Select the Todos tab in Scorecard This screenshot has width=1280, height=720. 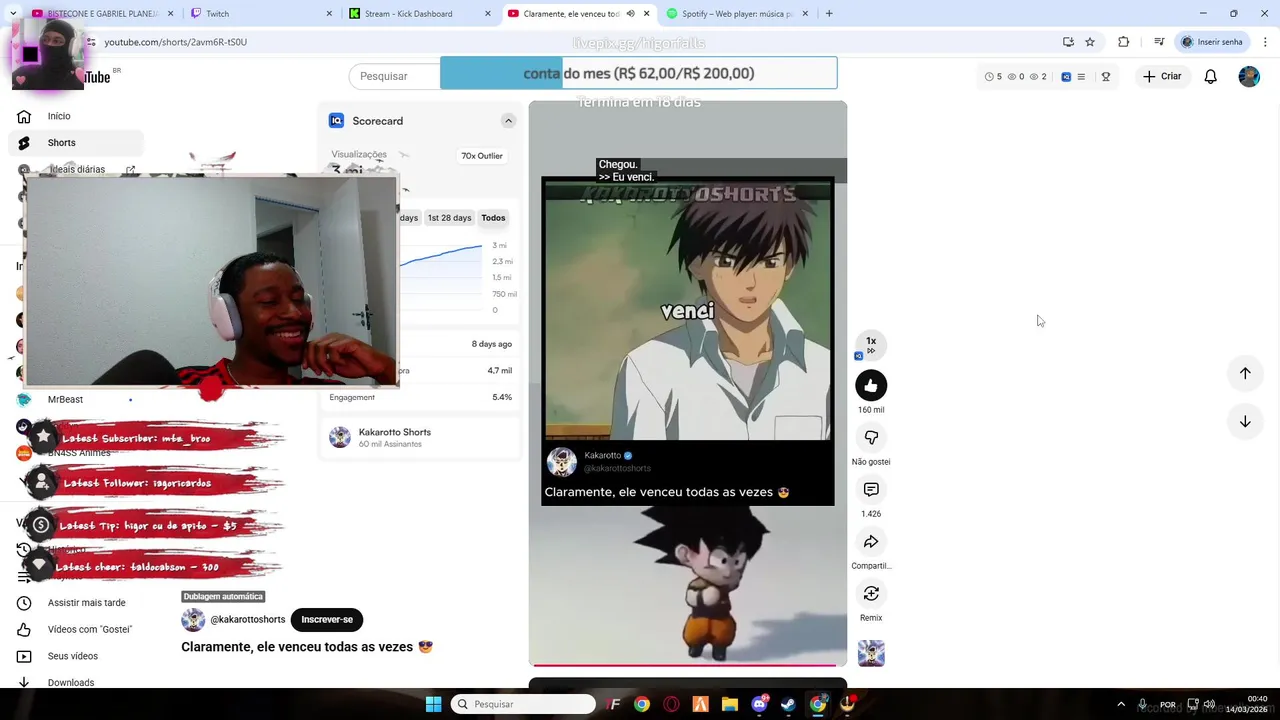(493, 218)
